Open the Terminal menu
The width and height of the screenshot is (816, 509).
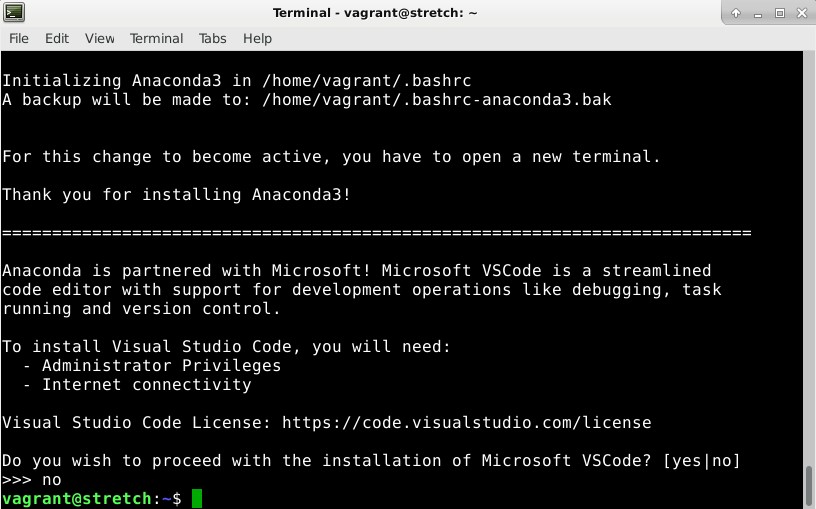click(x=156, y=39)
